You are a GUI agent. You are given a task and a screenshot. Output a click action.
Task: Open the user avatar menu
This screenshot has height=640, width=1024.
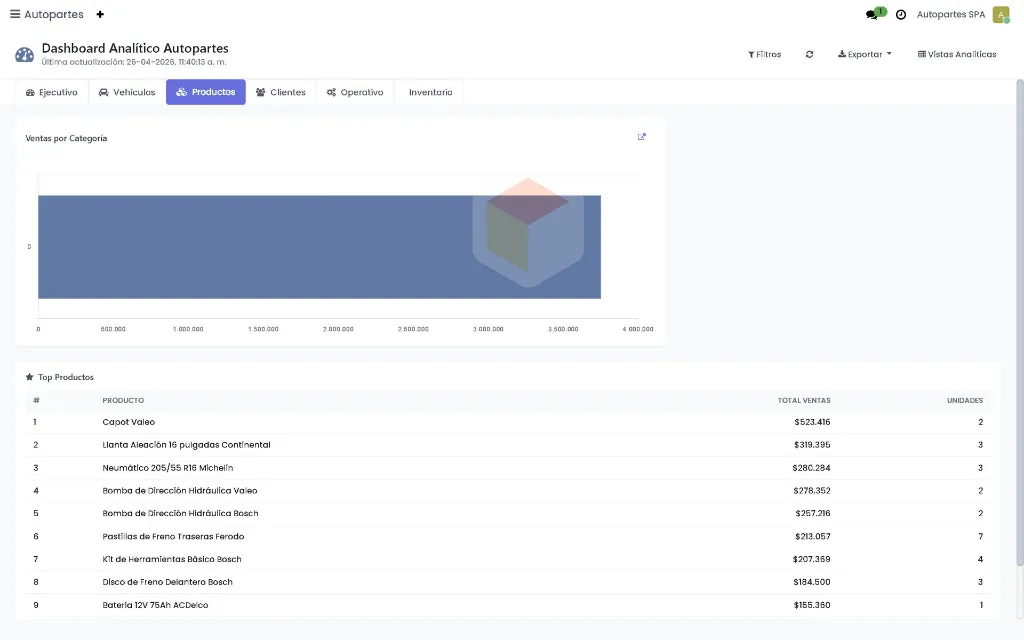[x=1000, y=14]
